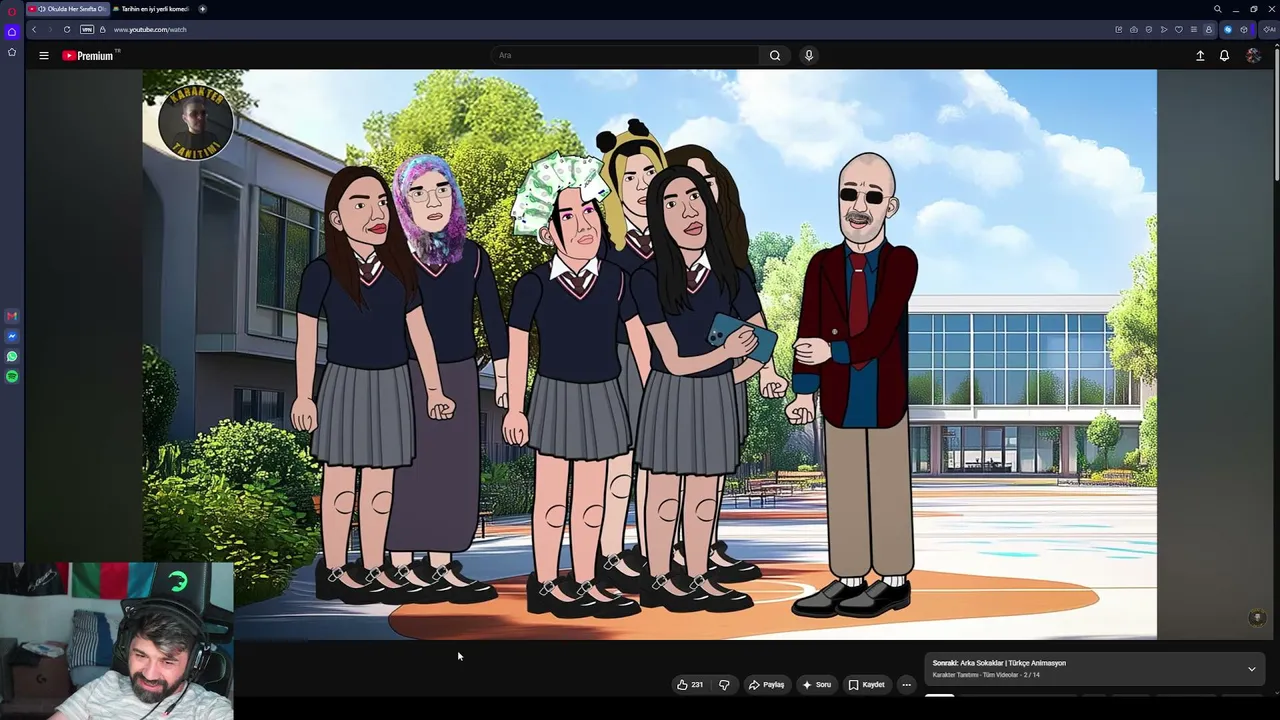
Task: Open the extensions cube icon
Action: pyautogui.click(x=1244, y=30)
